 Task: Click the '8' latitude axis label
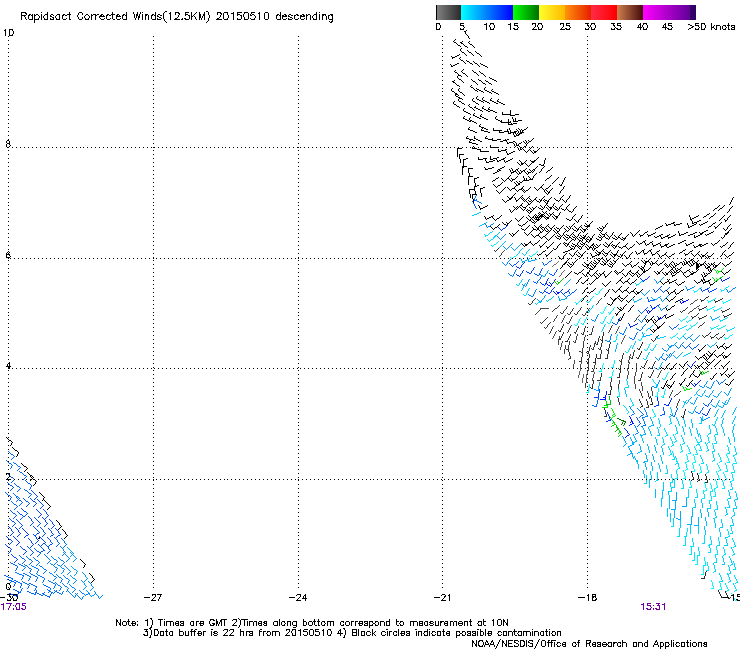pyautogui.click(x=8, y=144)
